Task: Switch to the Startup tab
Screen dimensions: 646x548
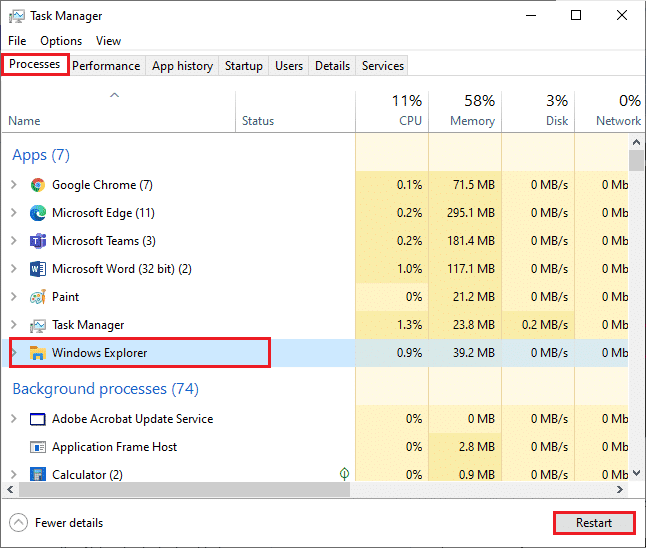Action: [x=243, y=66]
